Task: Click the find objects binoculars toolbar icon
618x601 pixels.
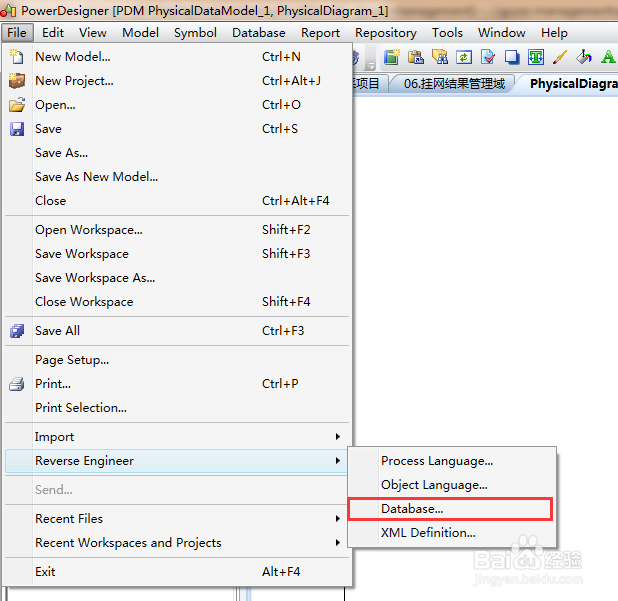Action: click(x=440, y=57)
